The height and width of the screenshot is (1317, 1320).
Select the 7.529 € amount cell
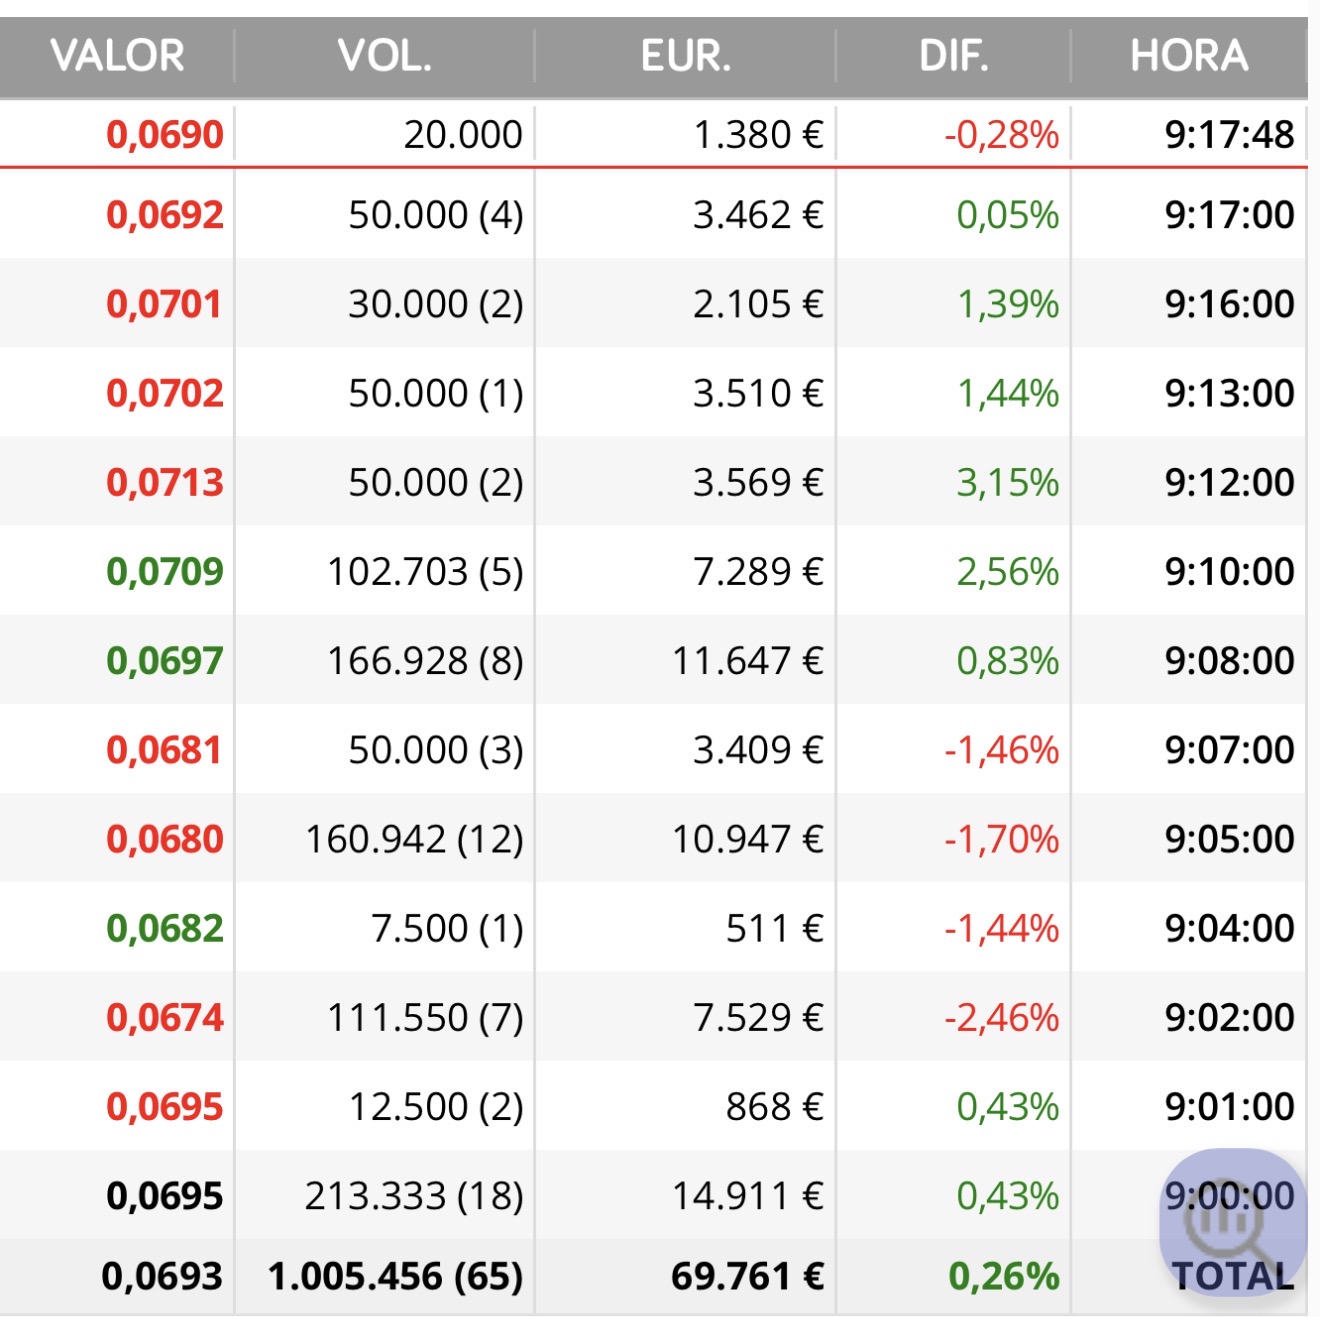coord(759,1017)
